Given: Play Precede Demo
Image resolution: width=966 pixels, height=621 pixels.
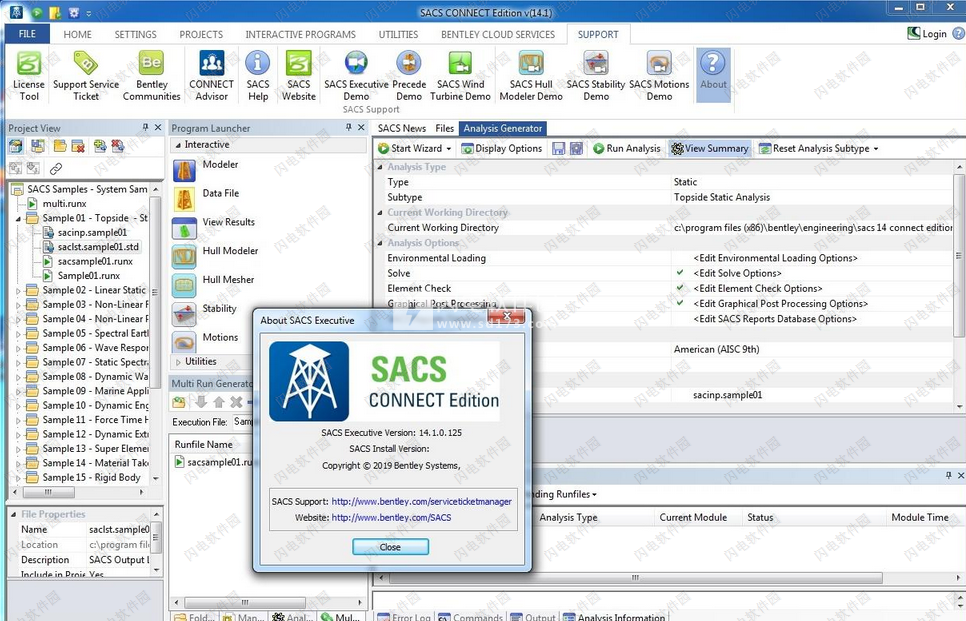Looking at the screenshot, I should (x=409, y=76).
